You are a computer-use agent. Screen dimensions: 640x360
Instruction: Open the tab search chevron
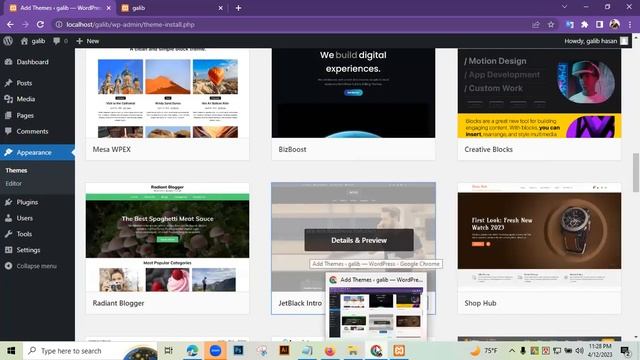click(x=564, y=7)
